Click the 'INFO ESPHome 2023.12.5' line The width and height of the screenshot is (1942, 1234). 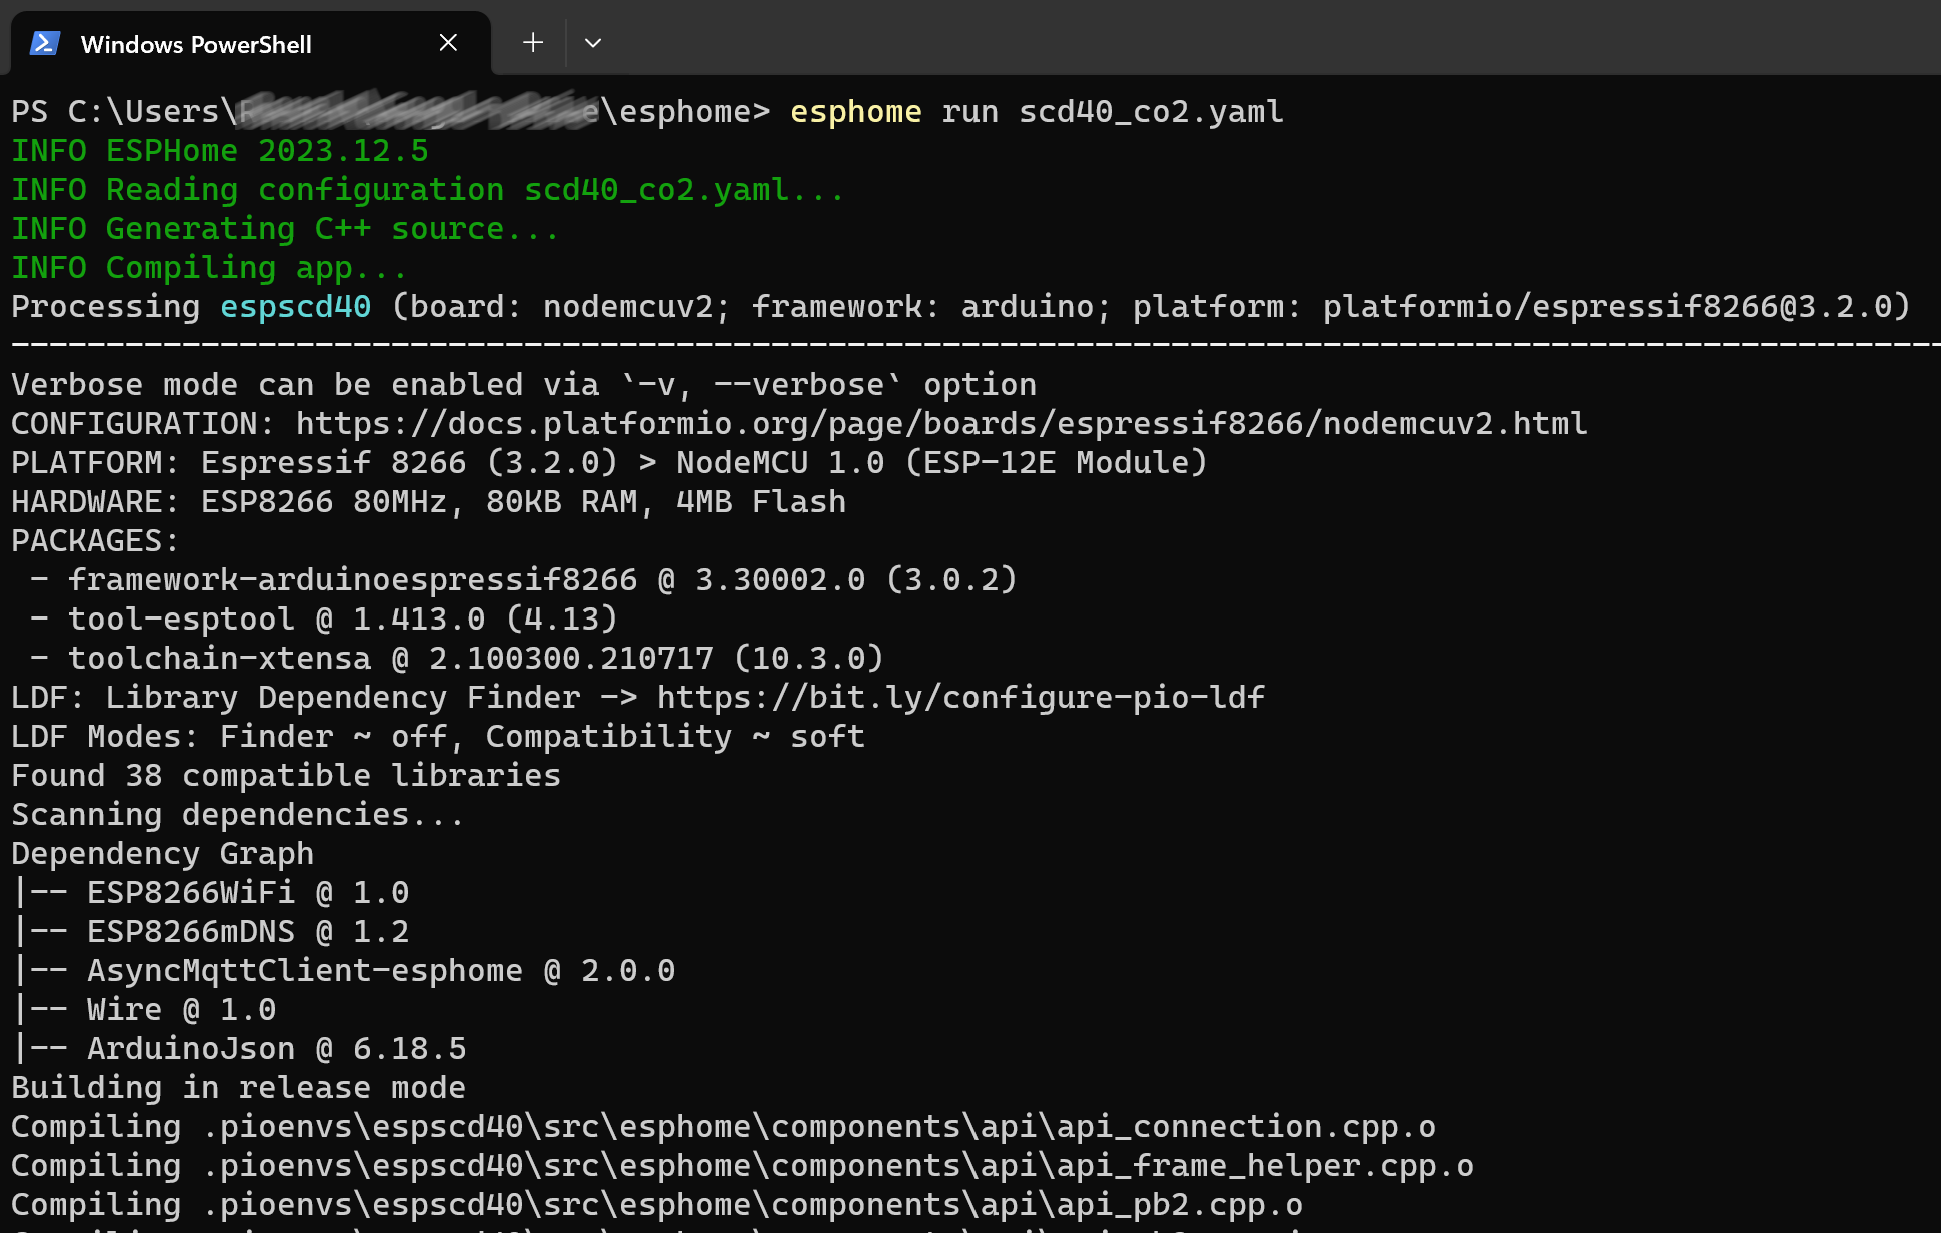point(220,151)
